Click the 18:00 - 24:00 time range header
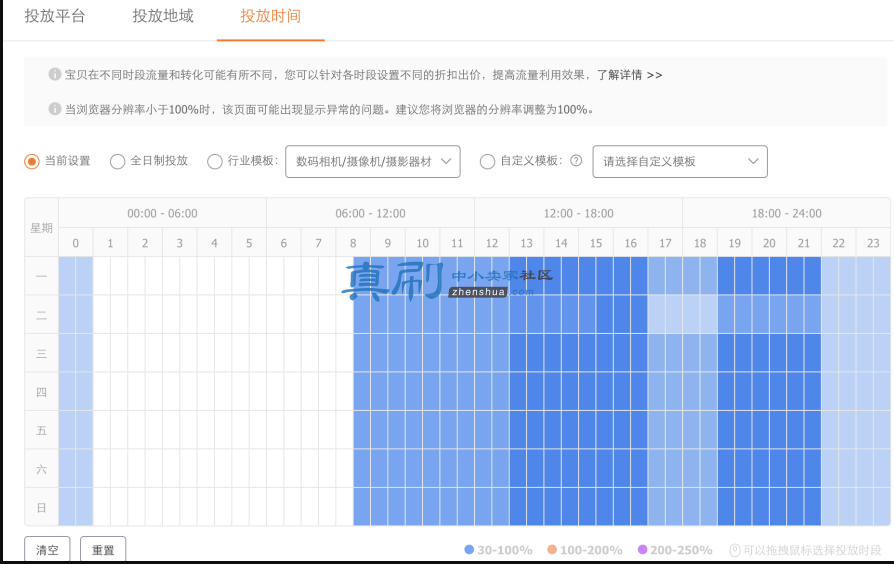The image size is (894, 564). 786,213
